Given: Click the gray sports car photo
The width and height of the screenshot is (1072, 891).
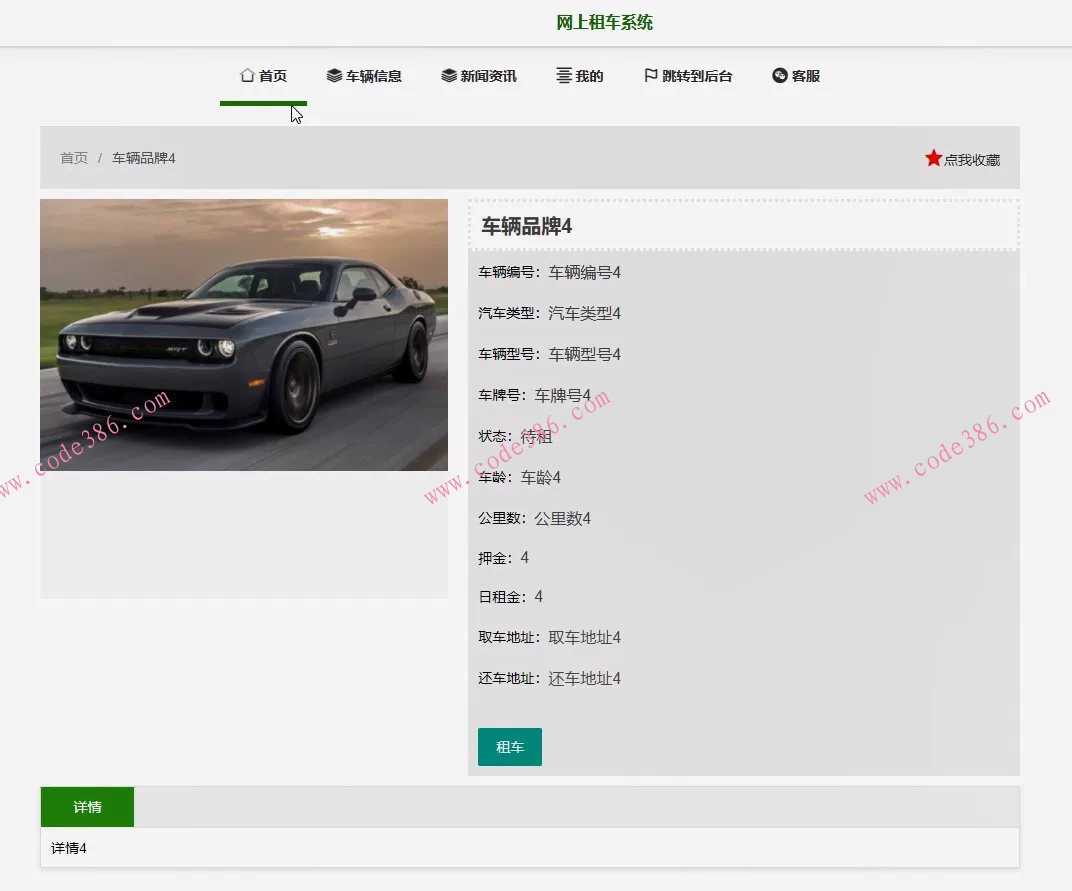Looking at the screenshot, I should click(243, 334).
